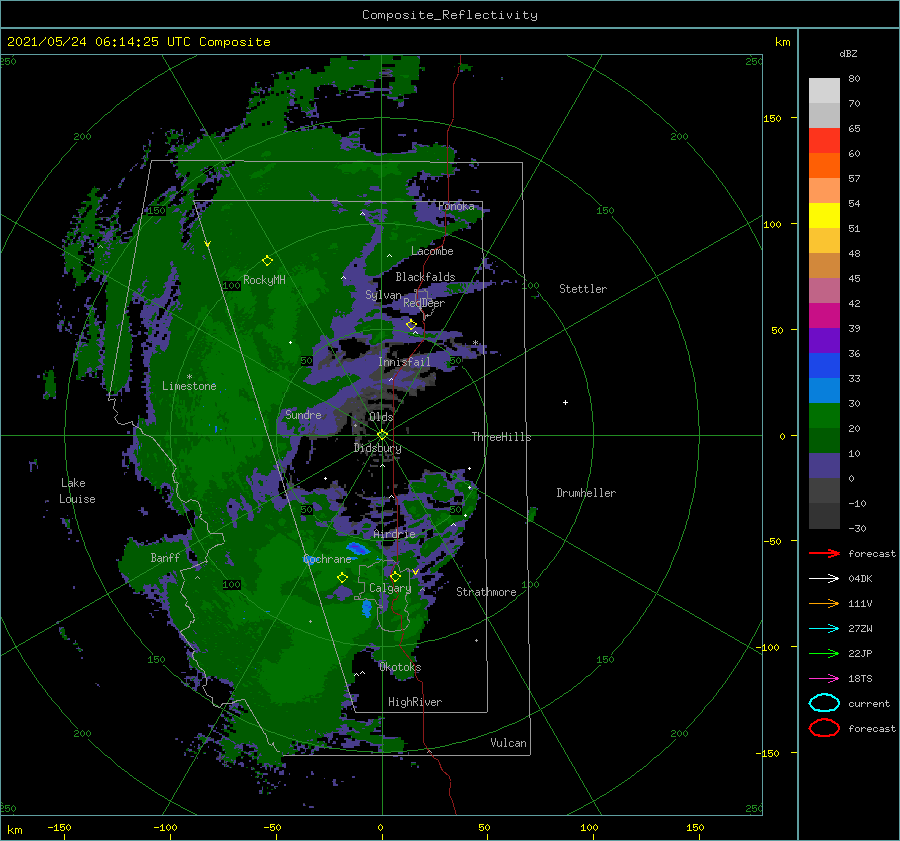Click the Banff label
The height and width of the screenshot is (841, 900).
(x=165, y=558)
